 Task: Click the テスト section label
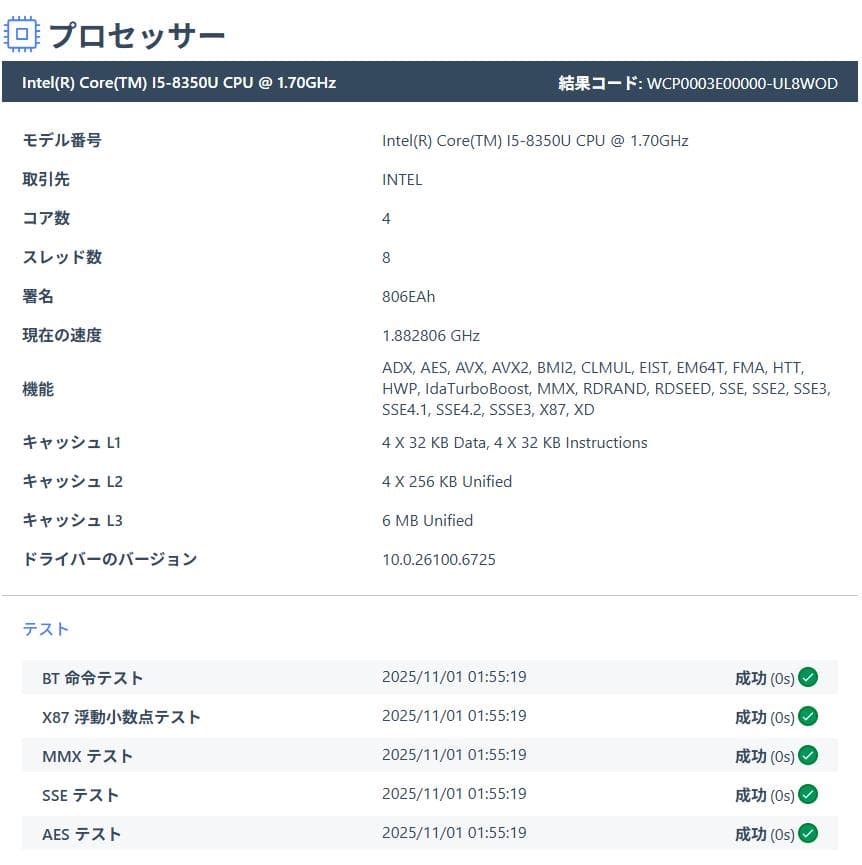point(46,628)
